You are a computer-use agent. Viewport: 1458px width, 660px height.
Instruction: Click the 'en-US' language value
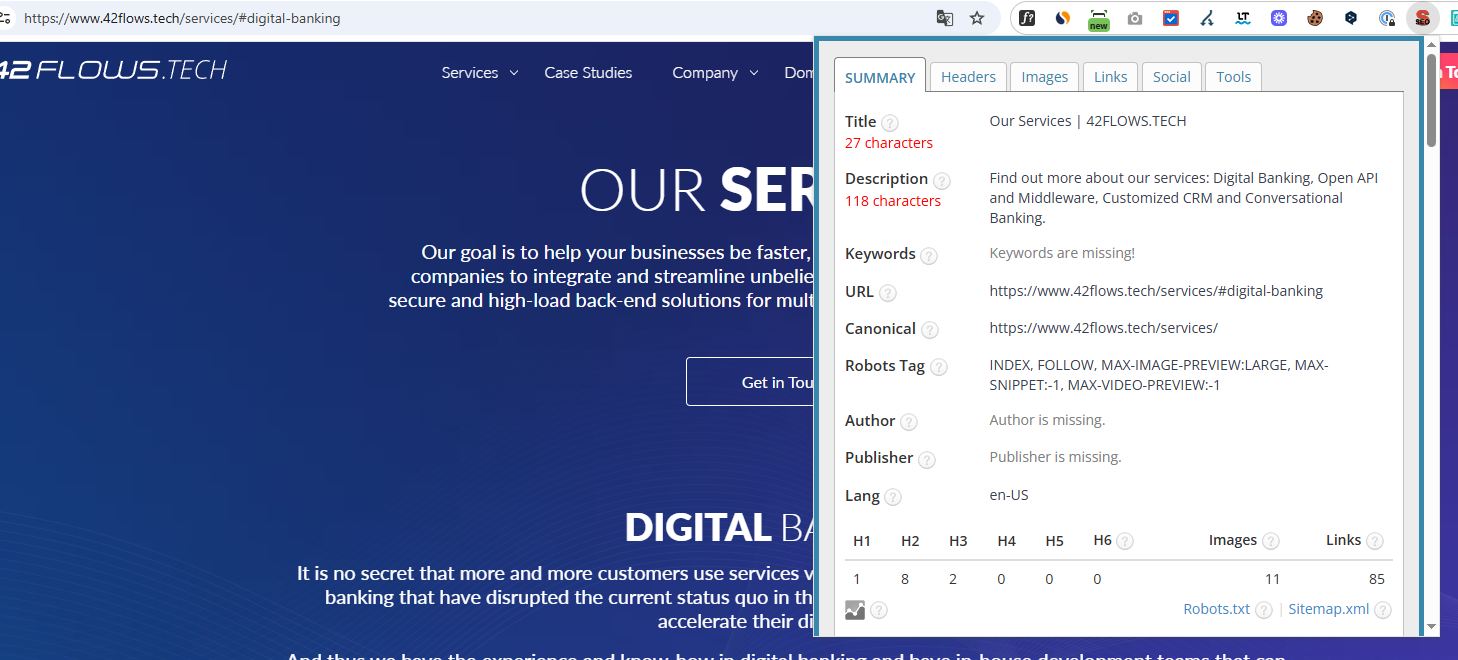(x=1009, y=495)
